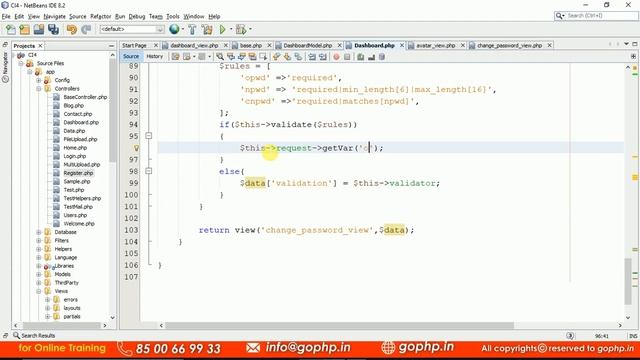The width and height of the screenshot is (640, 360).
Task: Click the Shift Line Left icon
Action: [x=312, y=57]
